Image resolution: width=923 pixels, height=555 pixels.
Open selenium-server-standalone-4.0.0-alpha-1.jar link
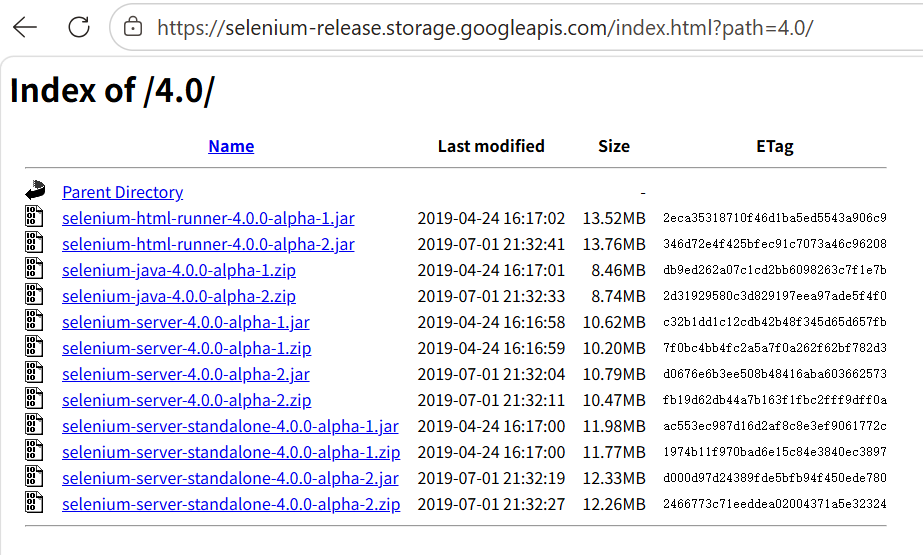point(230,426)
